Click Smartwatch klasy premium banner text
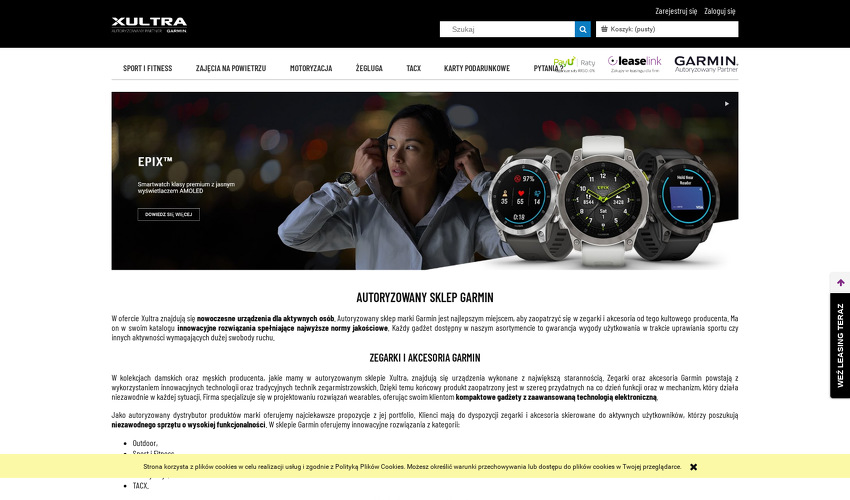 (x=186, y=188)
